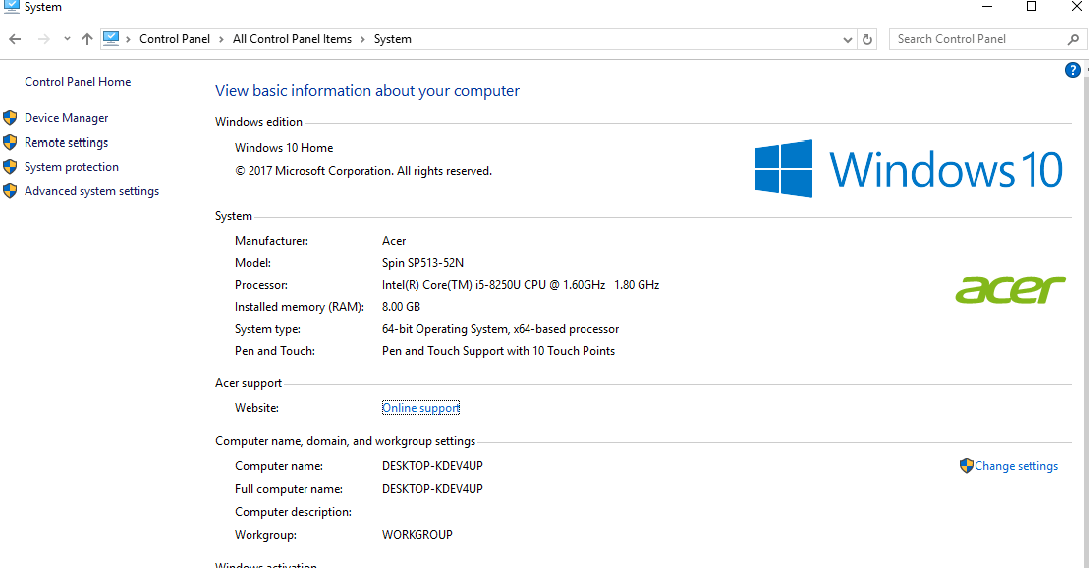Open Remote settings link
Screen dimensions: 1089x568
tap(66, 143)
